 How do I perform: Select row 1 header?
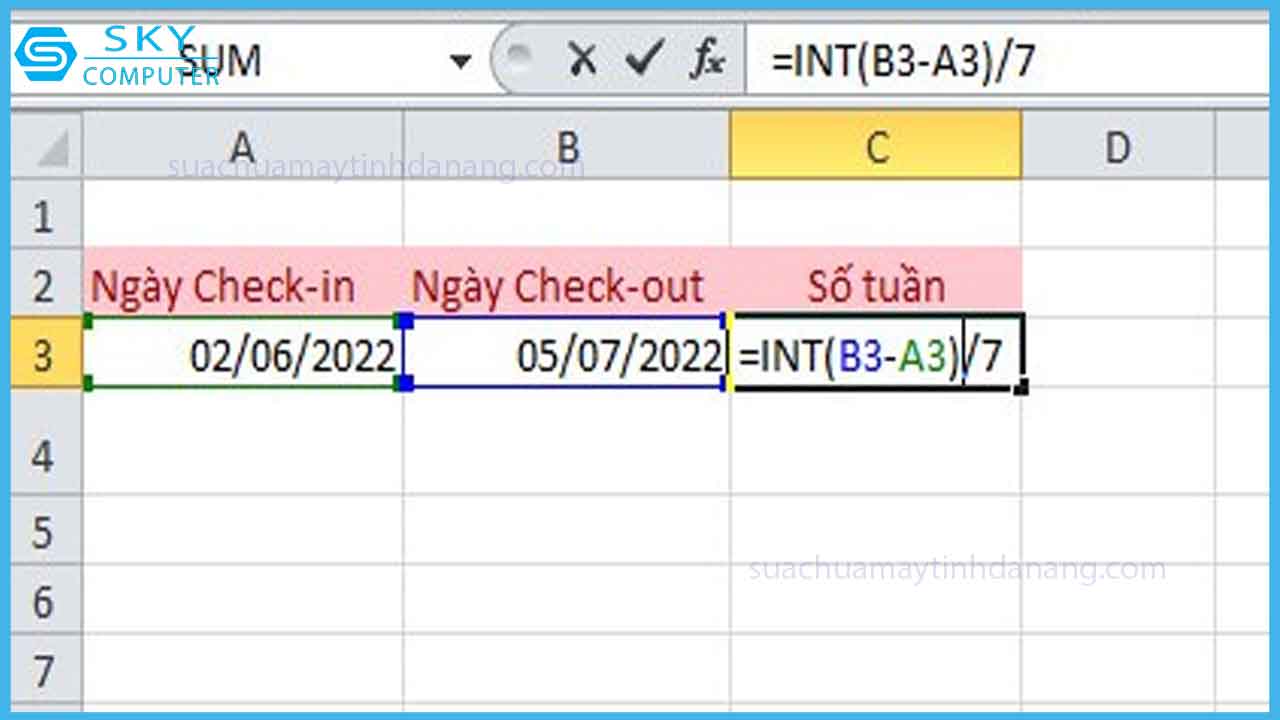(44, 215)
